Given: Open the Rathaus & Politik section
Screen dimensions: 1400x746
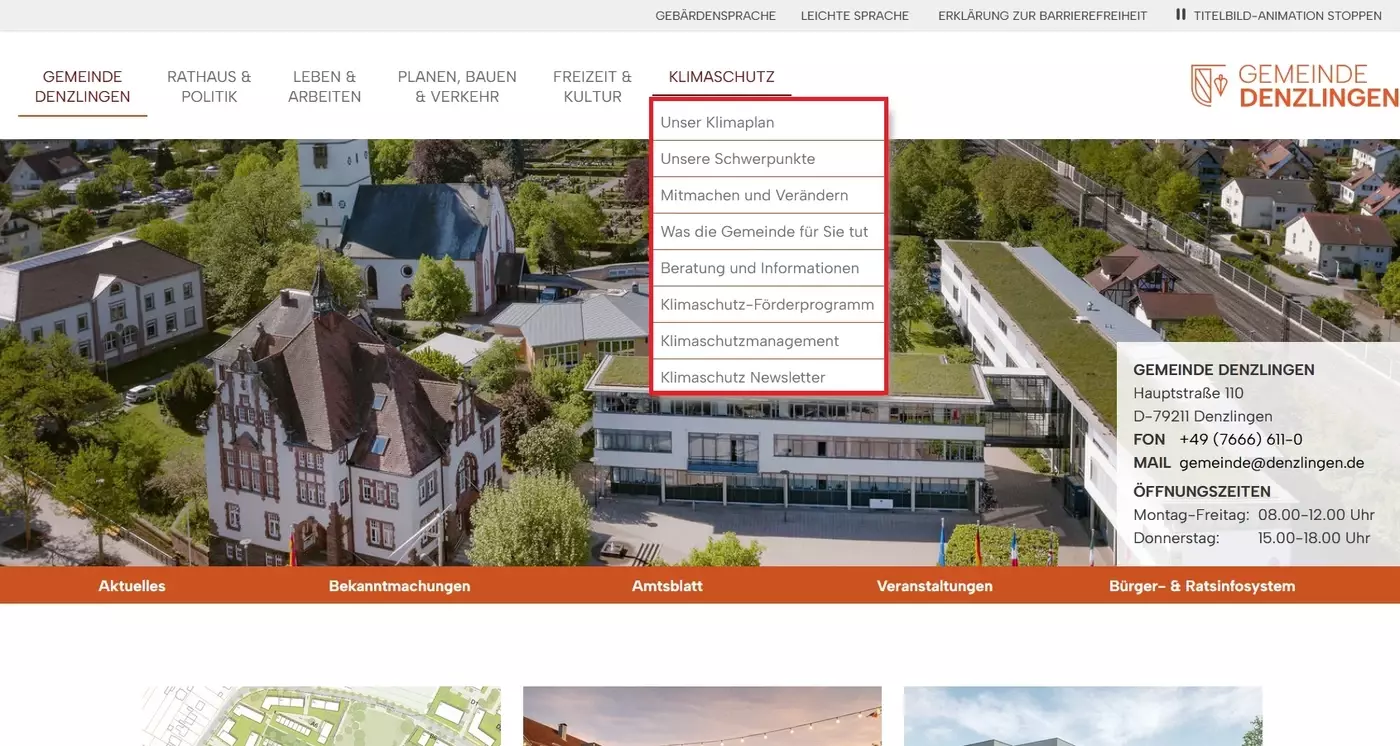Looking at the screenshot, I should 209,86.
